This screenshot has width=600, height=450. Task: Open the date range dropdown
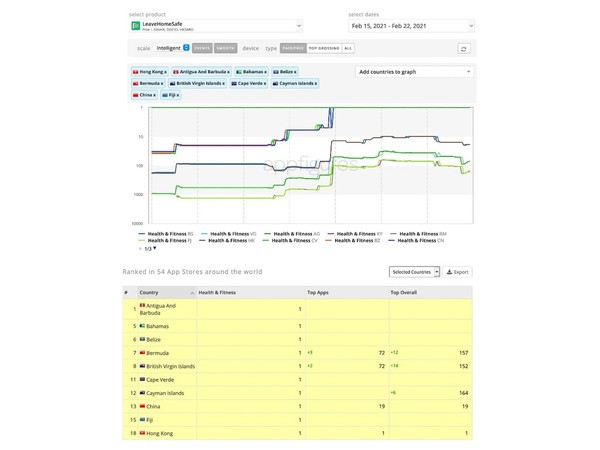(x=411, y=26)
